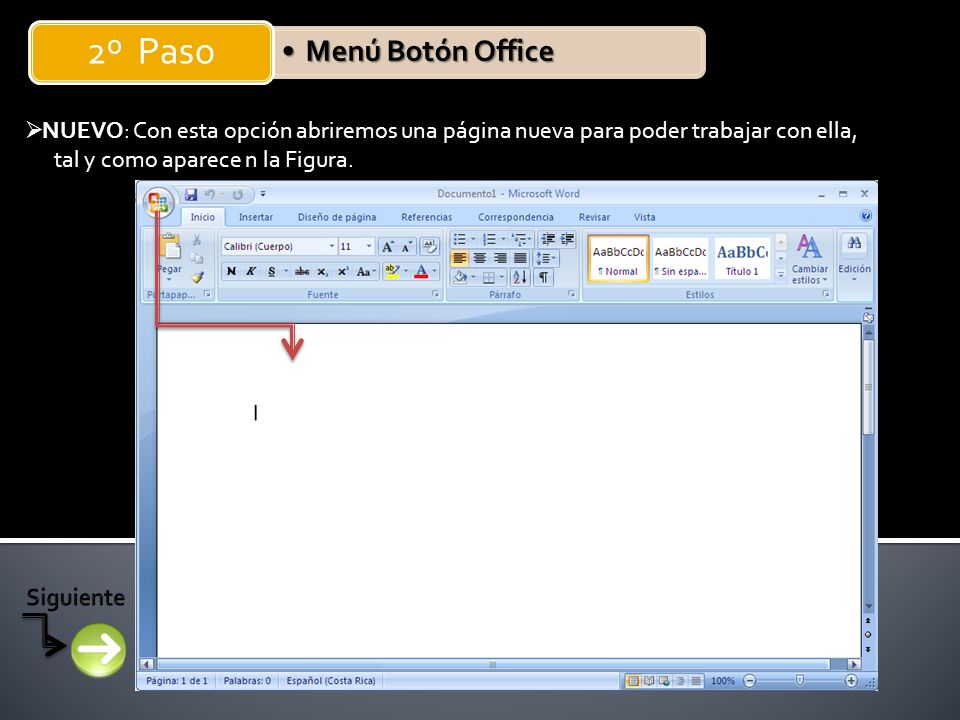Viewport: 960px width, 720px height.
Task: Click the red font color swatch
Action: [x=421, y=271]
